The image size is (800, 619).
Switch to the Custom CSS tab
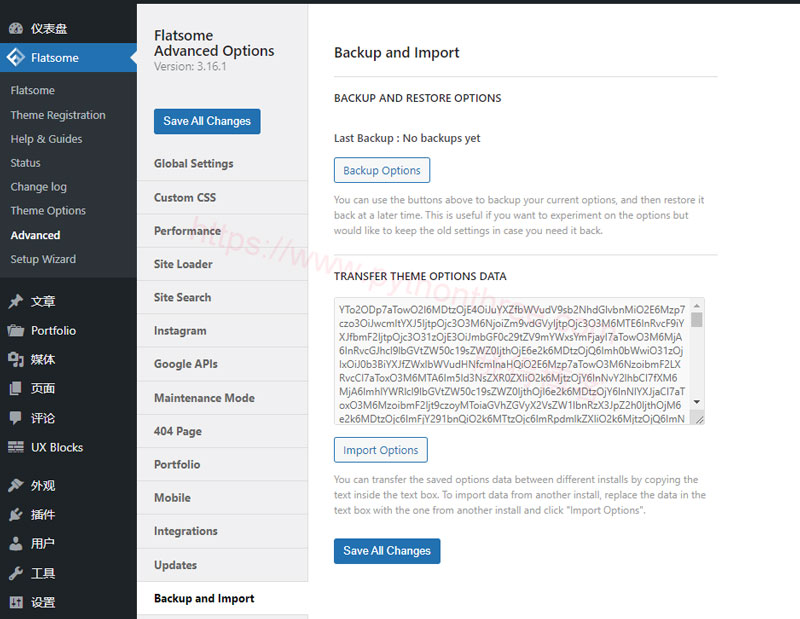tap(222, 197)
